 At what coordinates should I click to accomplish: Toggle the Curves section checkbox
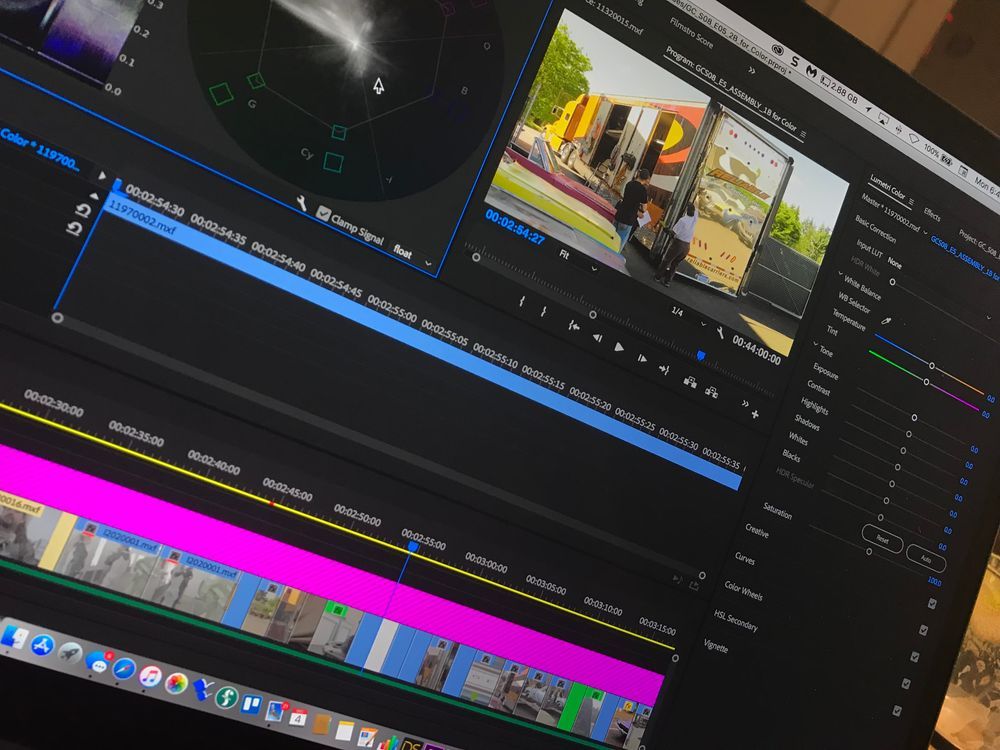tap(923, 631)
